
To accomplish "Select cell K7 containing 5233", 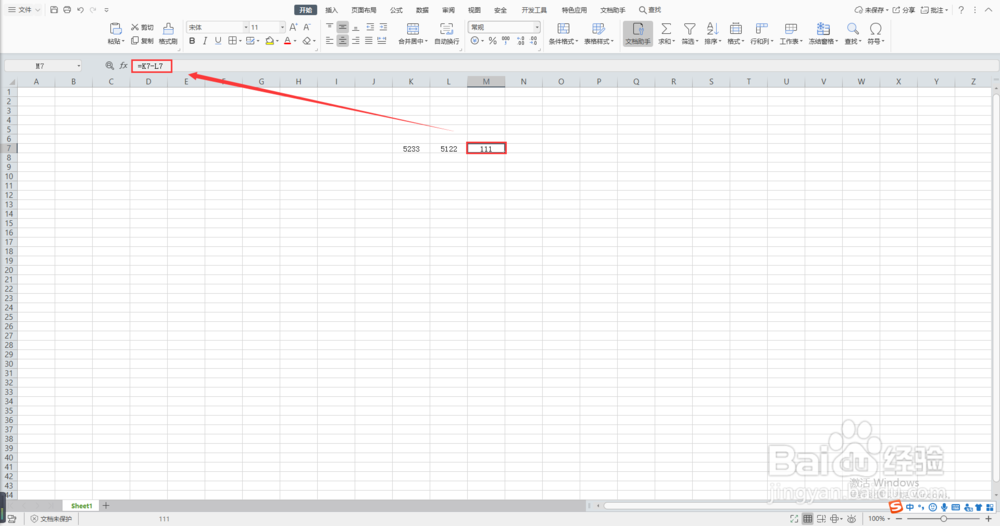I will 411,149.
